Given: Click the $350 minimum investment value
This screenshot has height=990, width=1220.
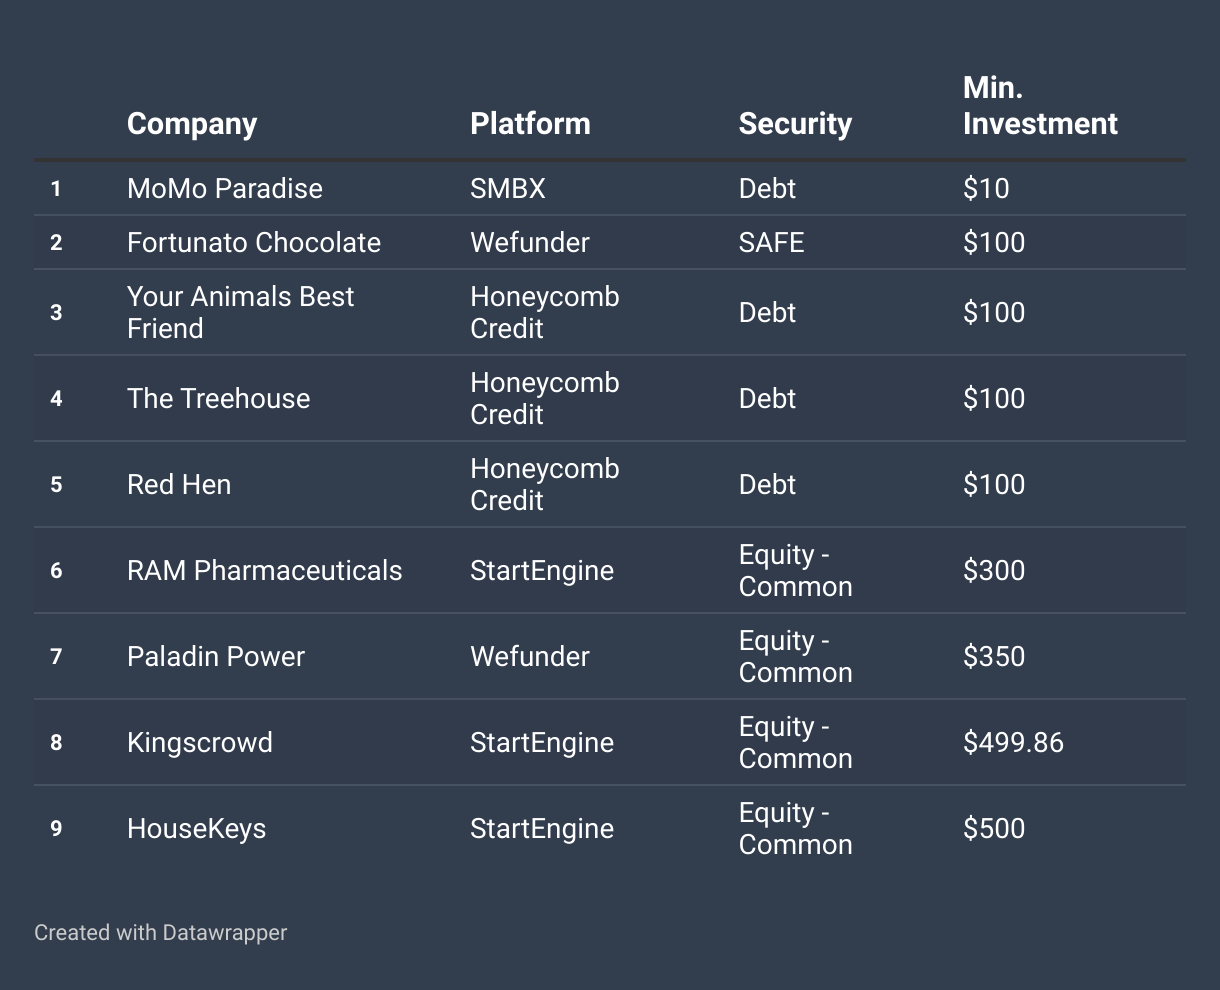Looking at the screenshot, I should click(x=994, y=657).
